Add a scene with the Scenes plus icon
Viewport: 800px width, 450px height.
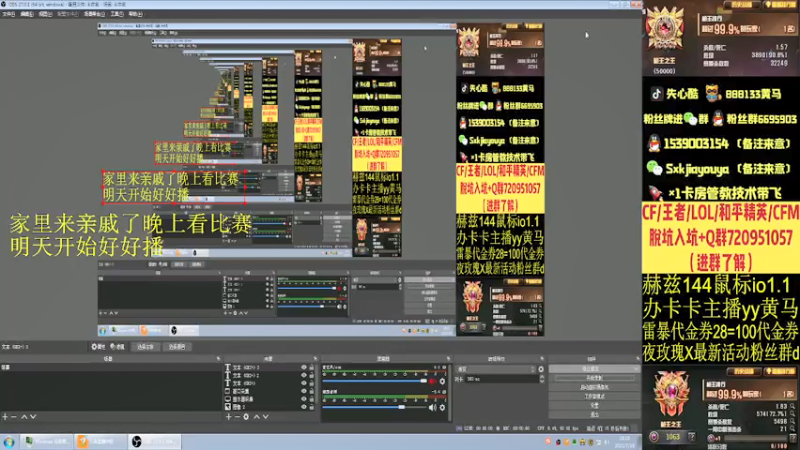click(x=5, y=417)
